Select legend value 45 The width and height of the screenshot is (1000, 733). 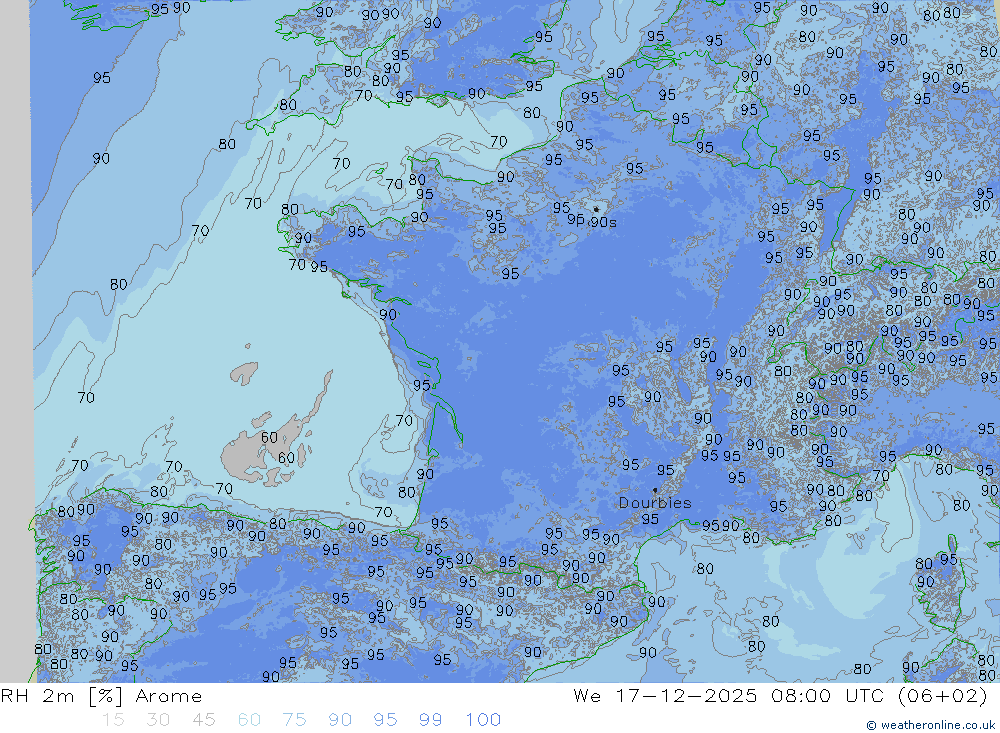coord(204,720)
